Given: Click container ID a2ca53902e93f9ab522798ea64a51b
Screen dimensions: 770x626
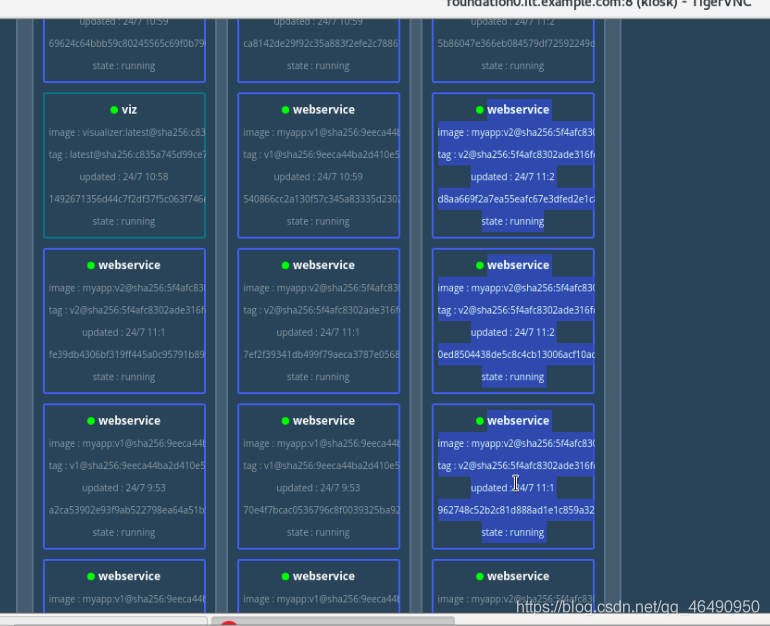Looking at the screenshot, I should point(127,510).
